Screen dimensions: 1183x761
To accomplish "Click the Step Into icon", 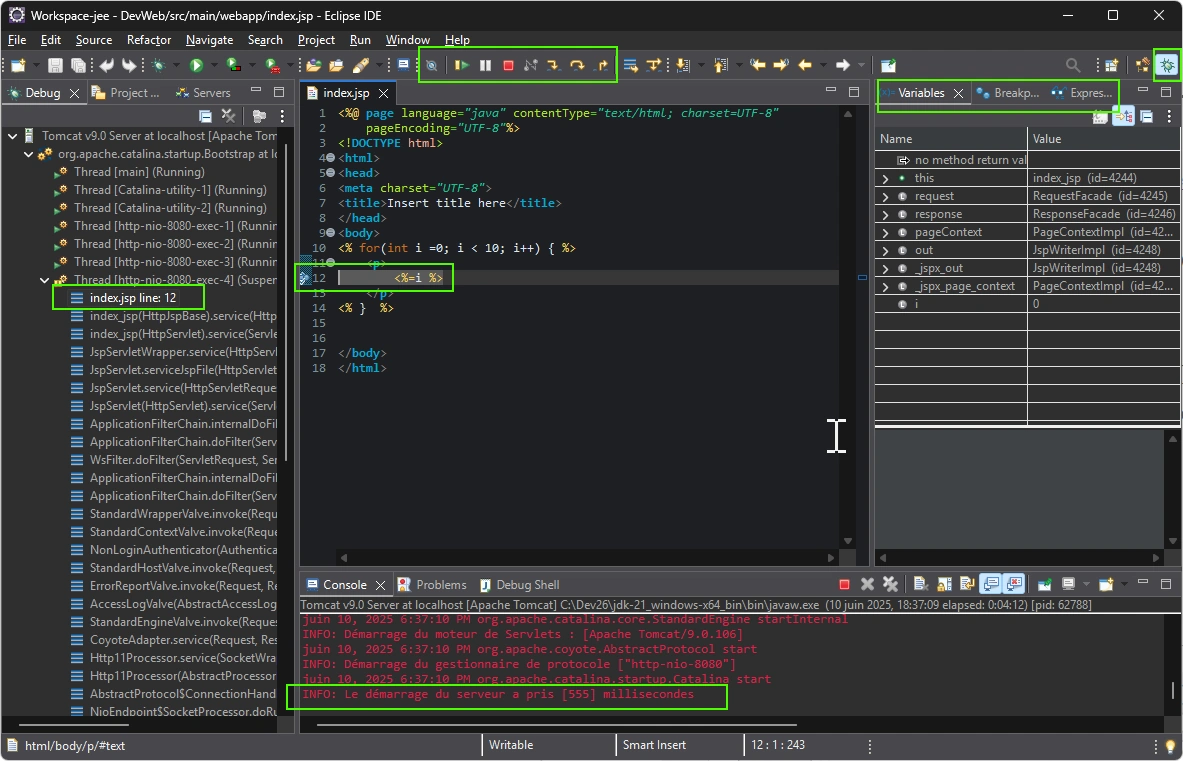I will pos(554,66).
